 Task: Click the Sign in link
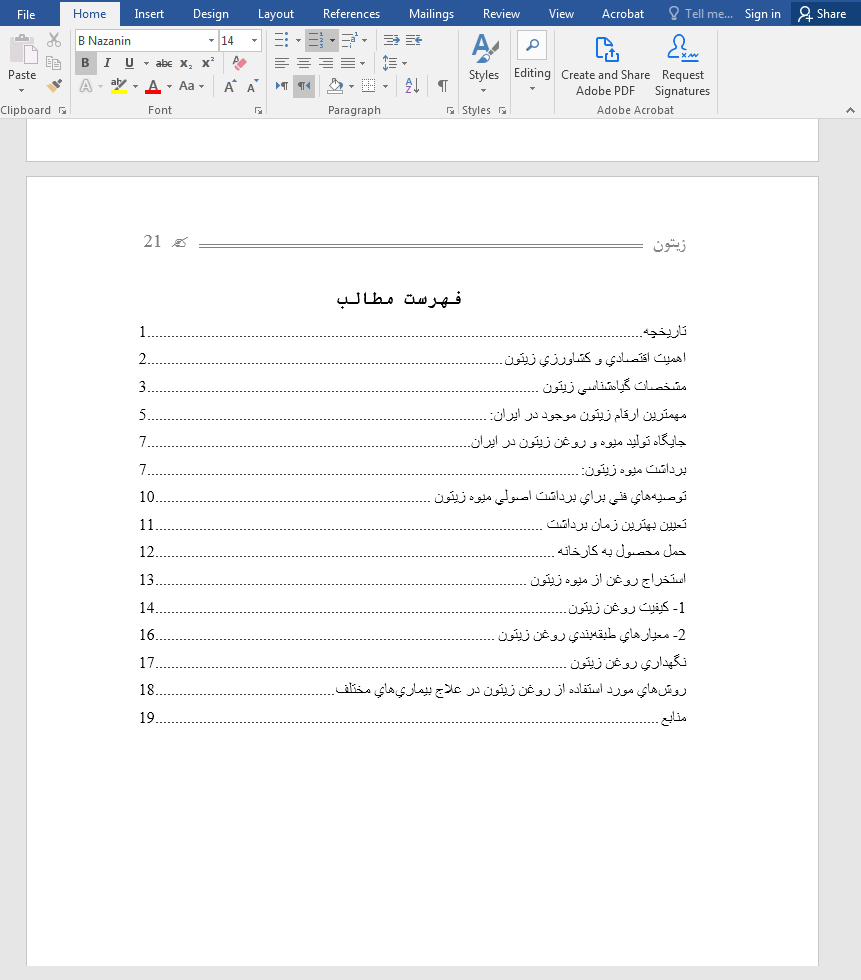pyautogui.click(x=762, y=14)
